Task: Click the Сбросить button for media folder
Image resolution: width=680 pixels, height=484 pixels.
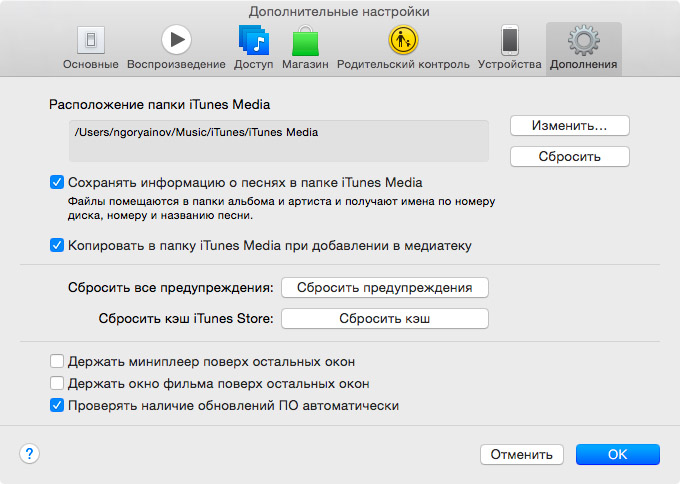Action: (569, 157)
